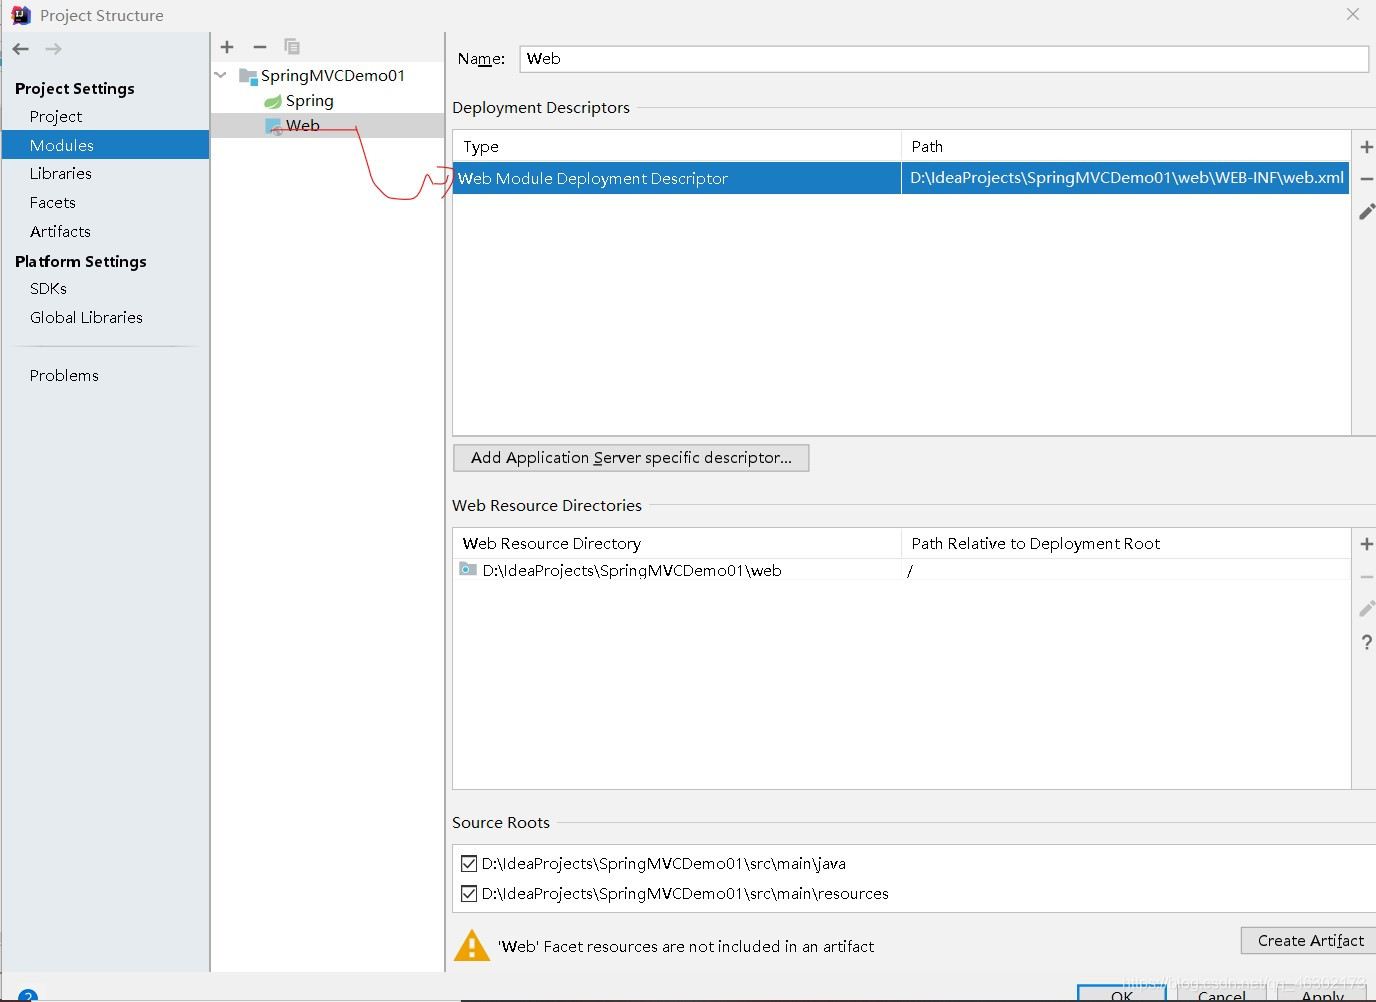This screenshot has height=1002, width=1376.
Task: Click the help button in bottom corner
Action: pos(28,995)
